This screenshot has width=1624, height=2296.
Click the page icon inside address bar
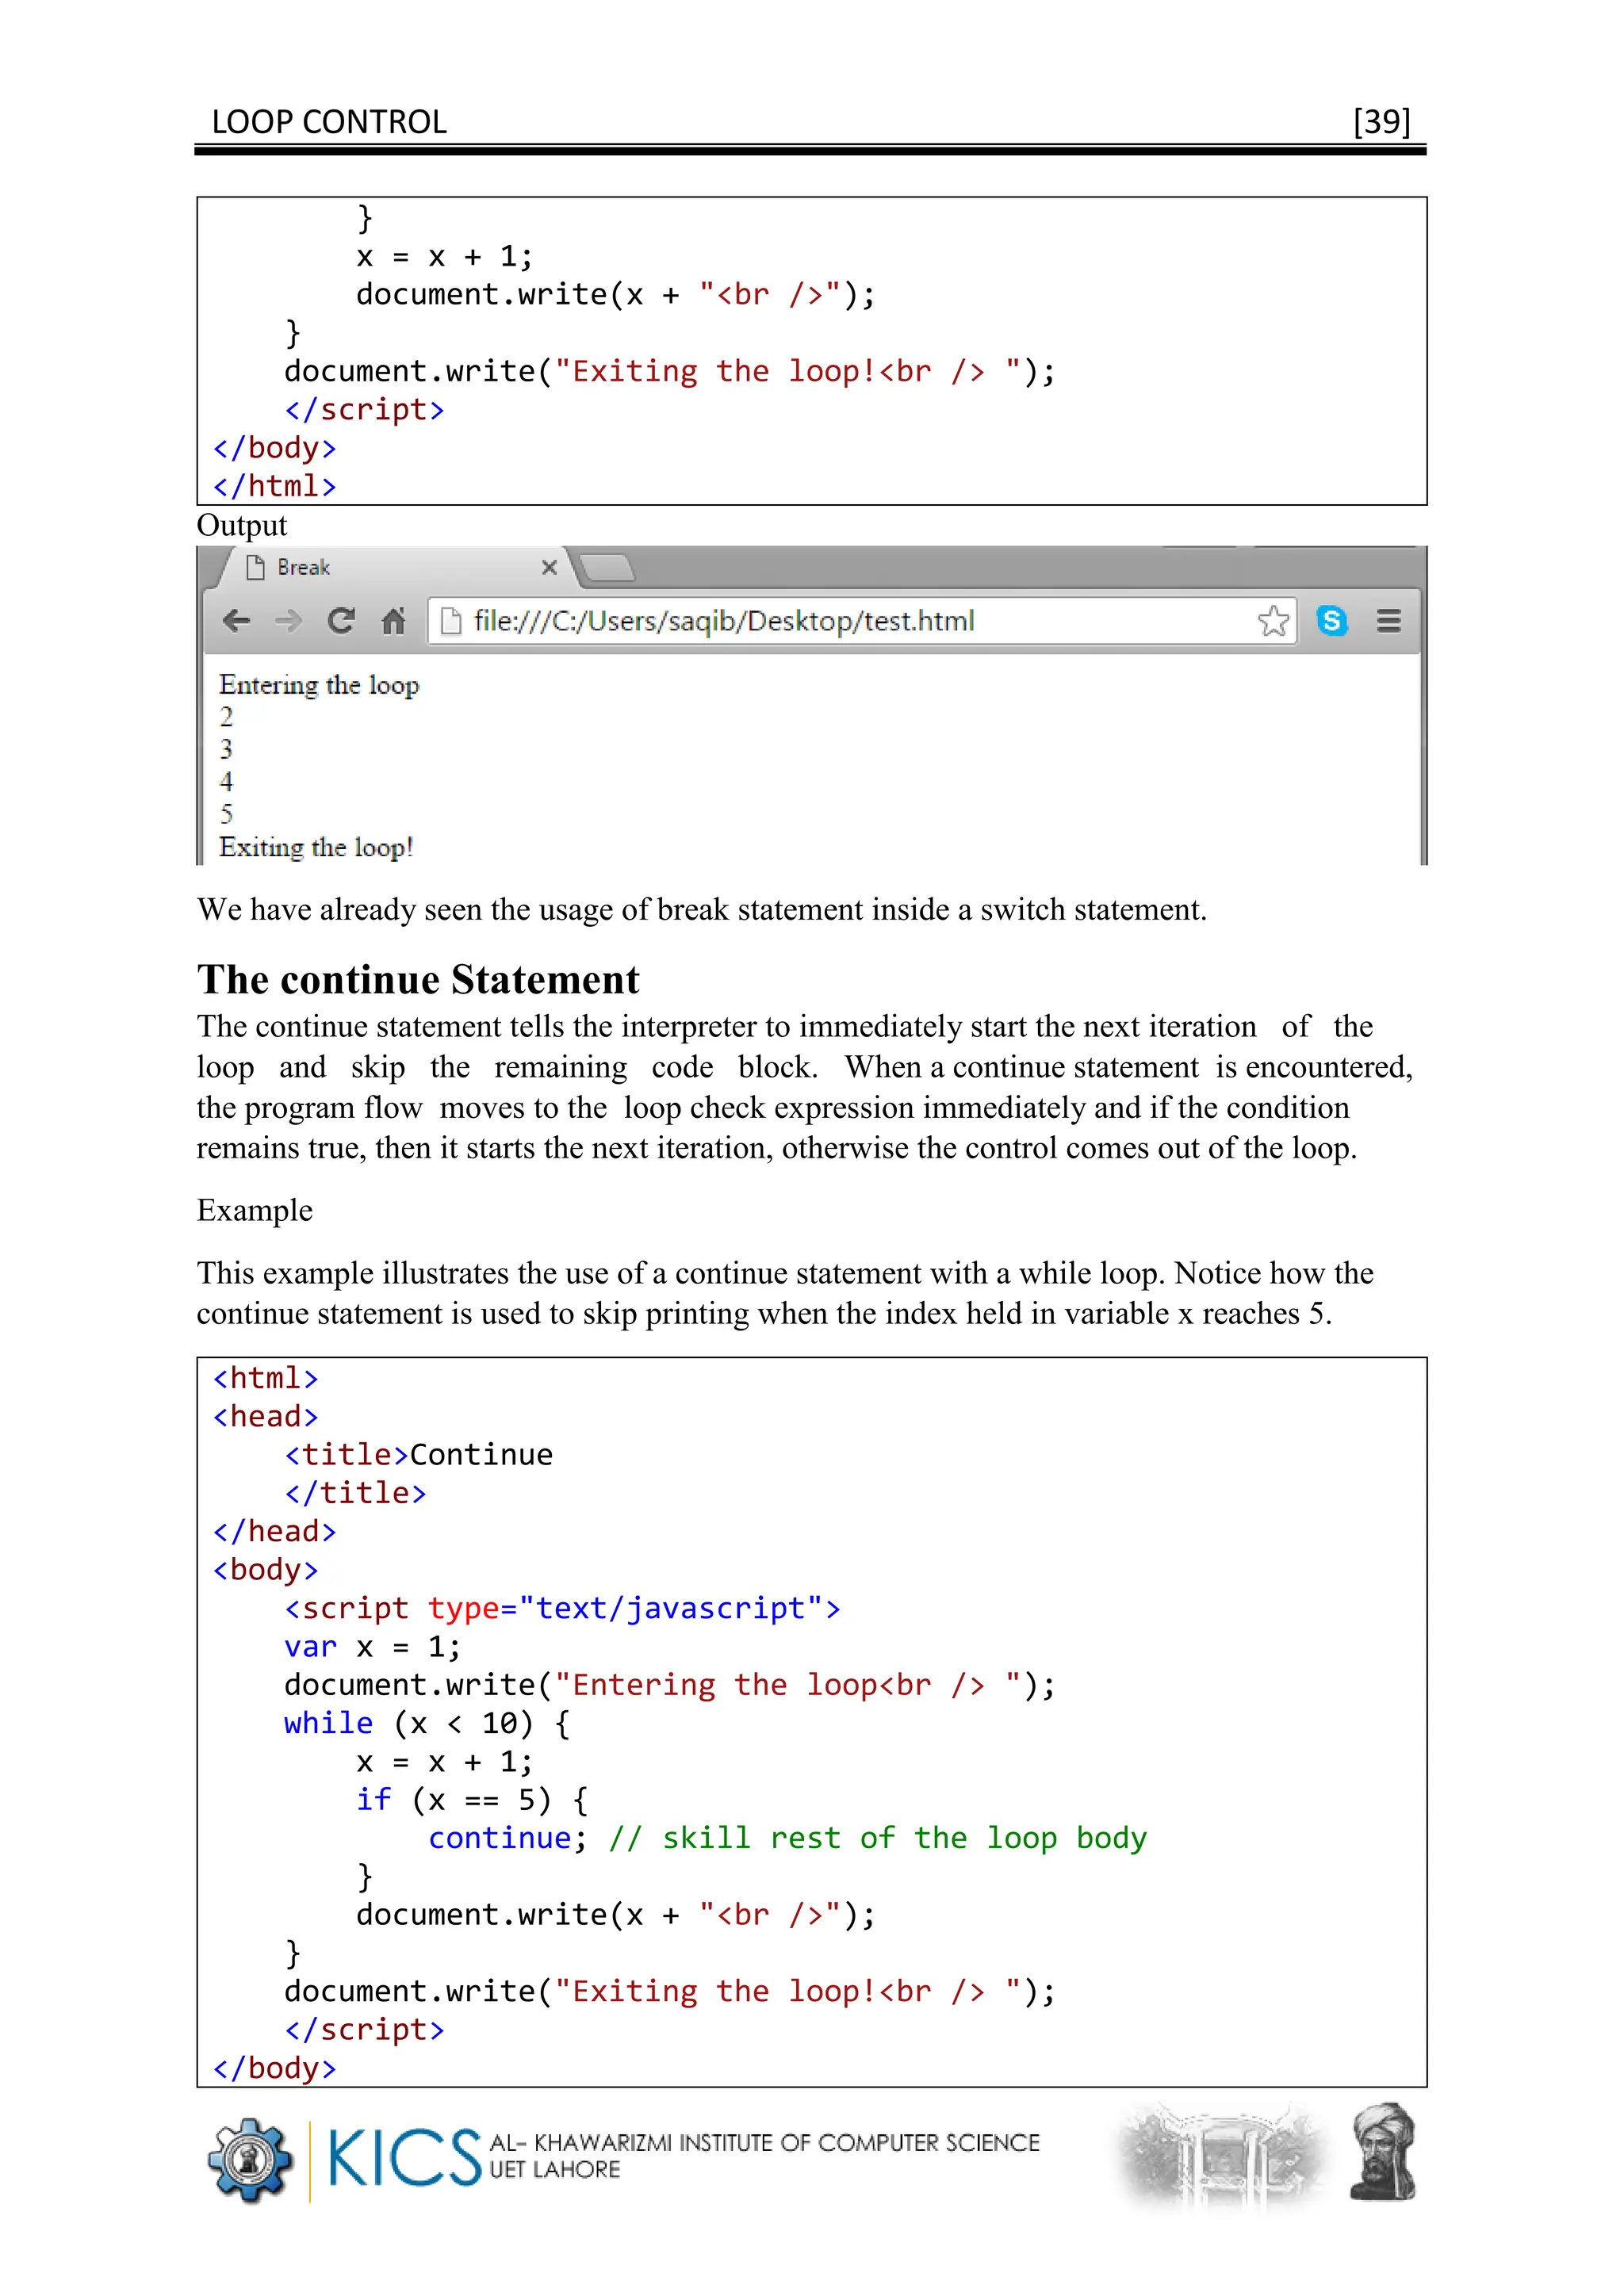pos(451,621)
